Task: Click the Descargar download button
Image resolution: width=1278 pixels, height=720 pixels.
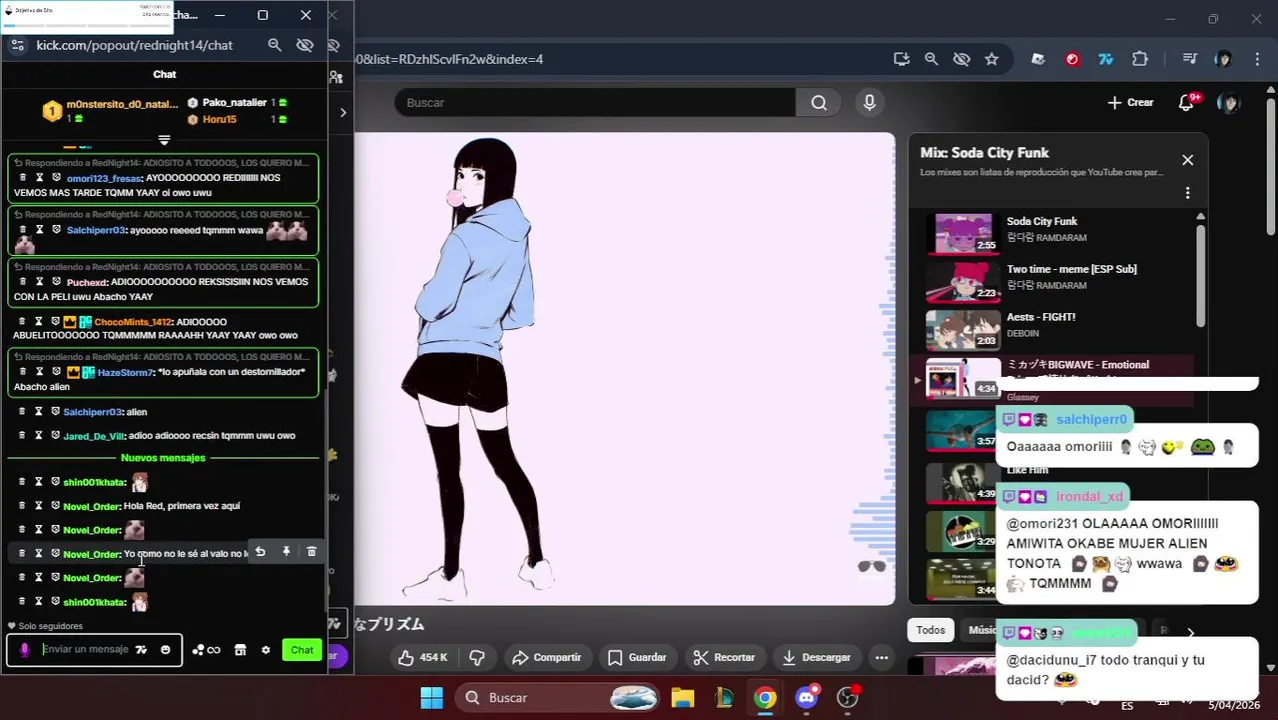Action: (815, 657)
